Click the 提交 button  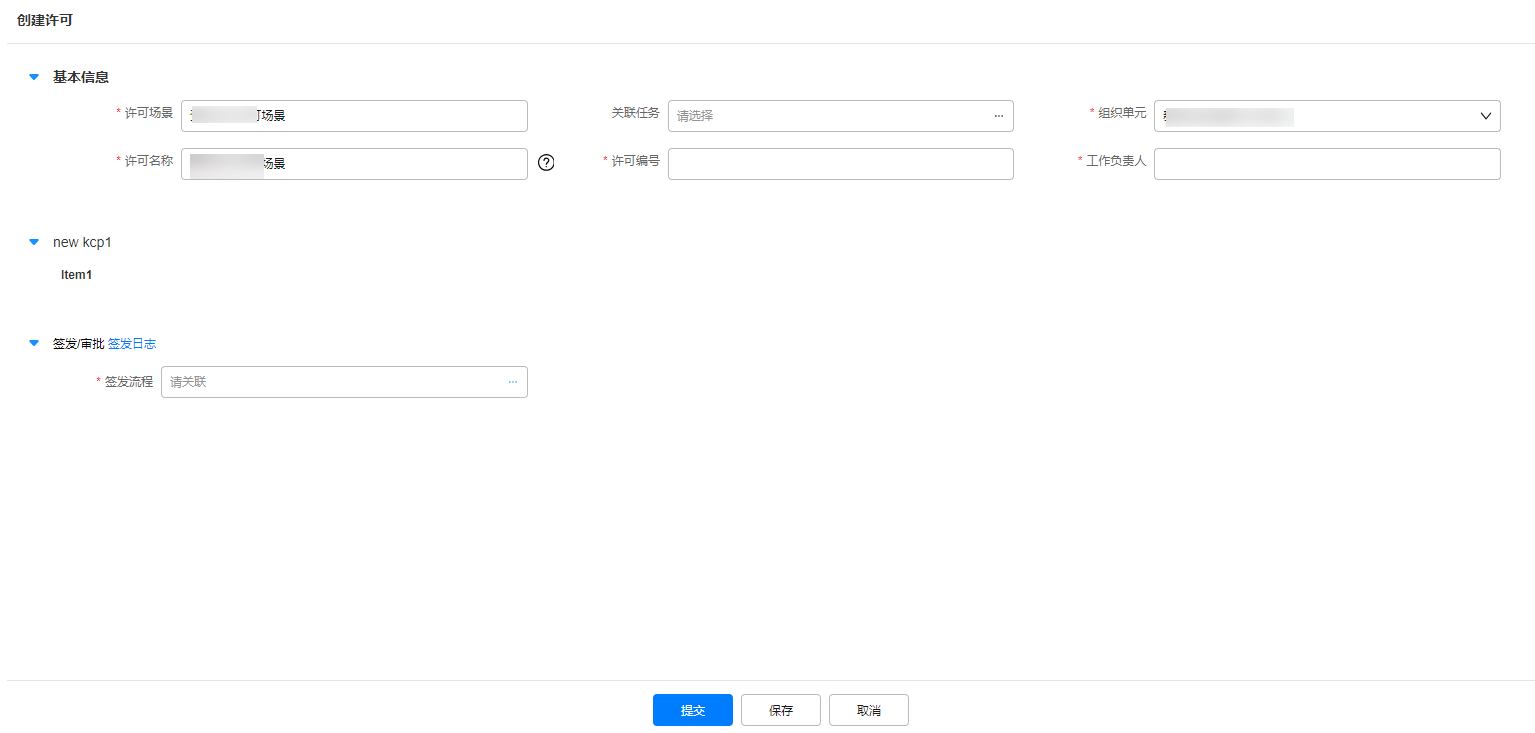click(x=693, y=710)
